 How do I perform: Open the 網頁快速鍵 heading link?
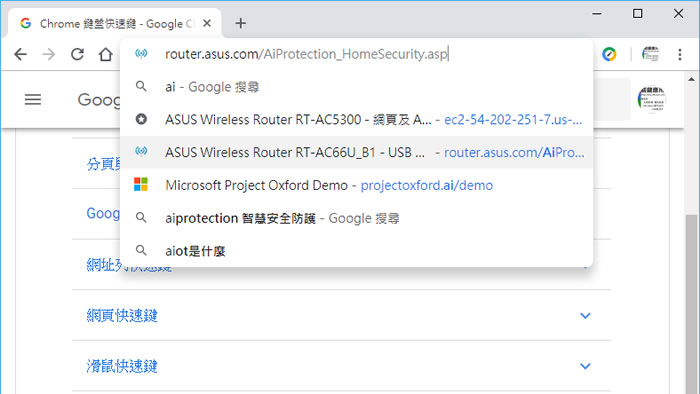click(x=122, y=315)
